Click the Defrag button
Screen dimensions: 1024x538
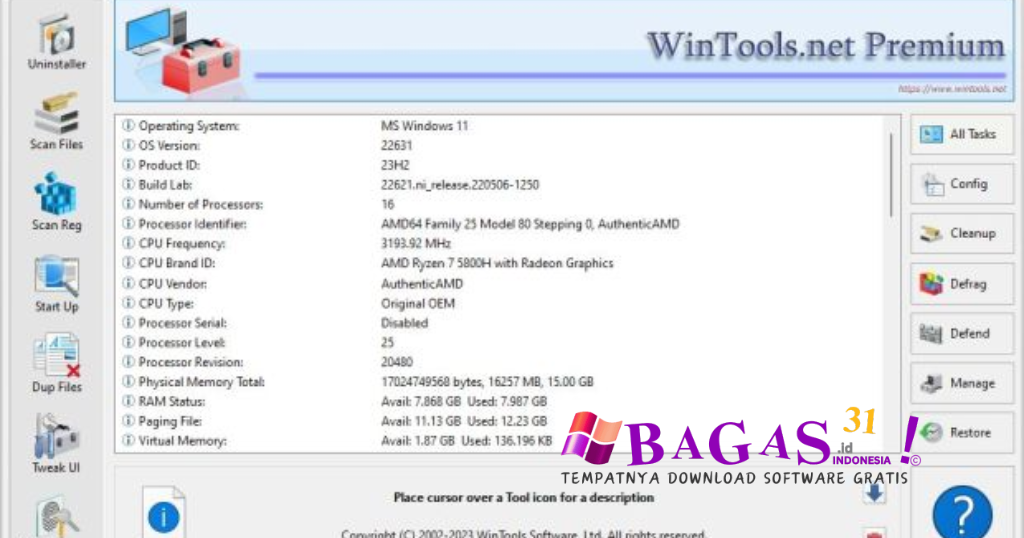(x=962, y=284)
